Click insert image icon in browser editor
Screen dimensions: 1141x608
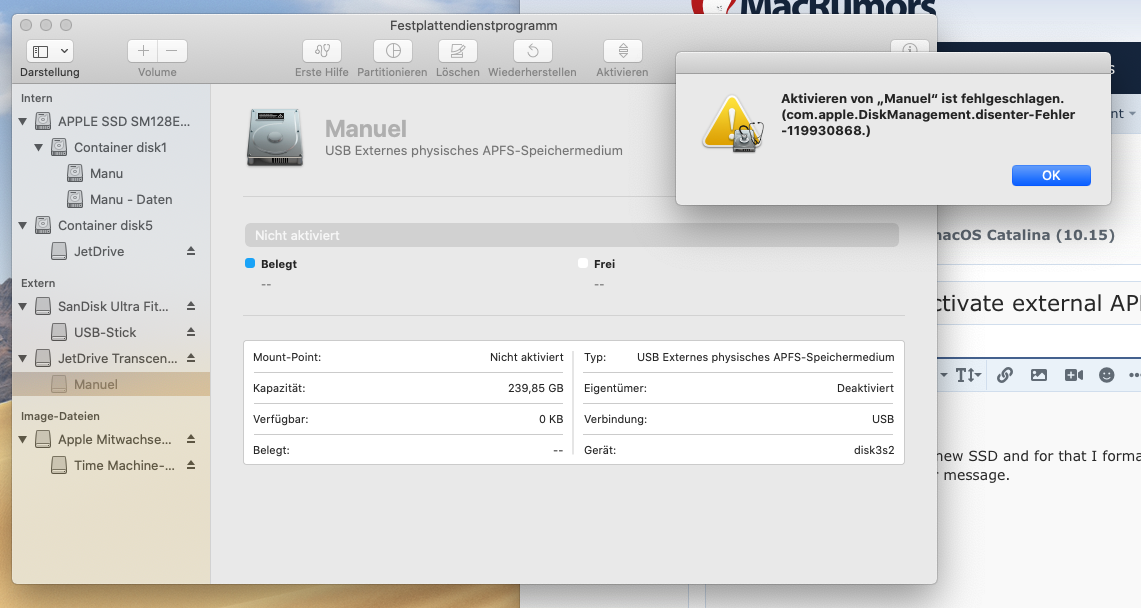click(x=1039, y=375)
